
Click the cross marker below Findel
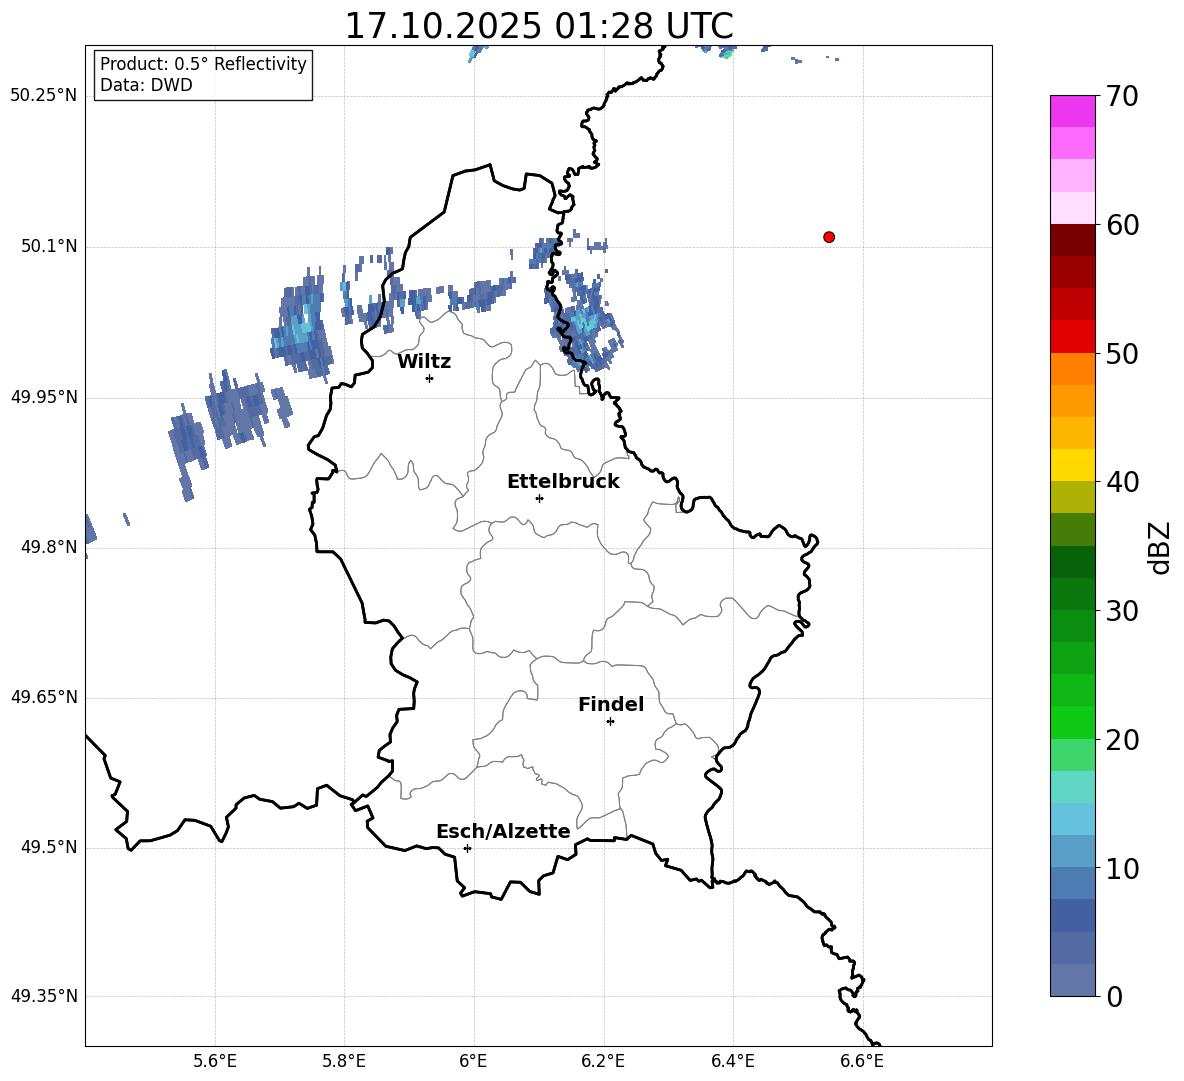(610, 722)
